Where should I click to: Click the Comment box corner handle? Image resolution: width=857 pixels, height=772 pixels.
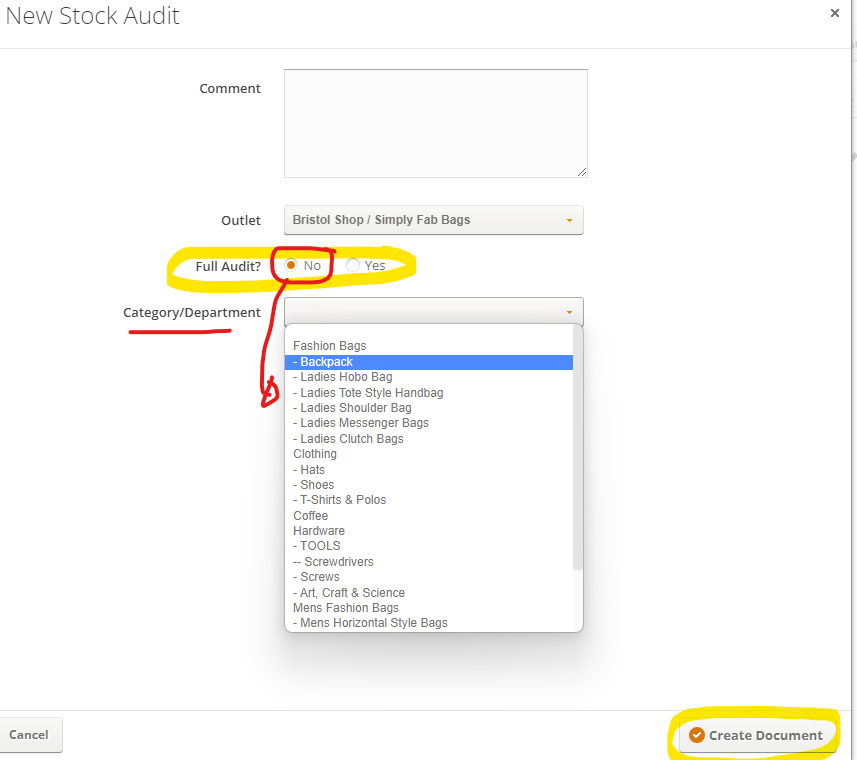coord(582,172)
